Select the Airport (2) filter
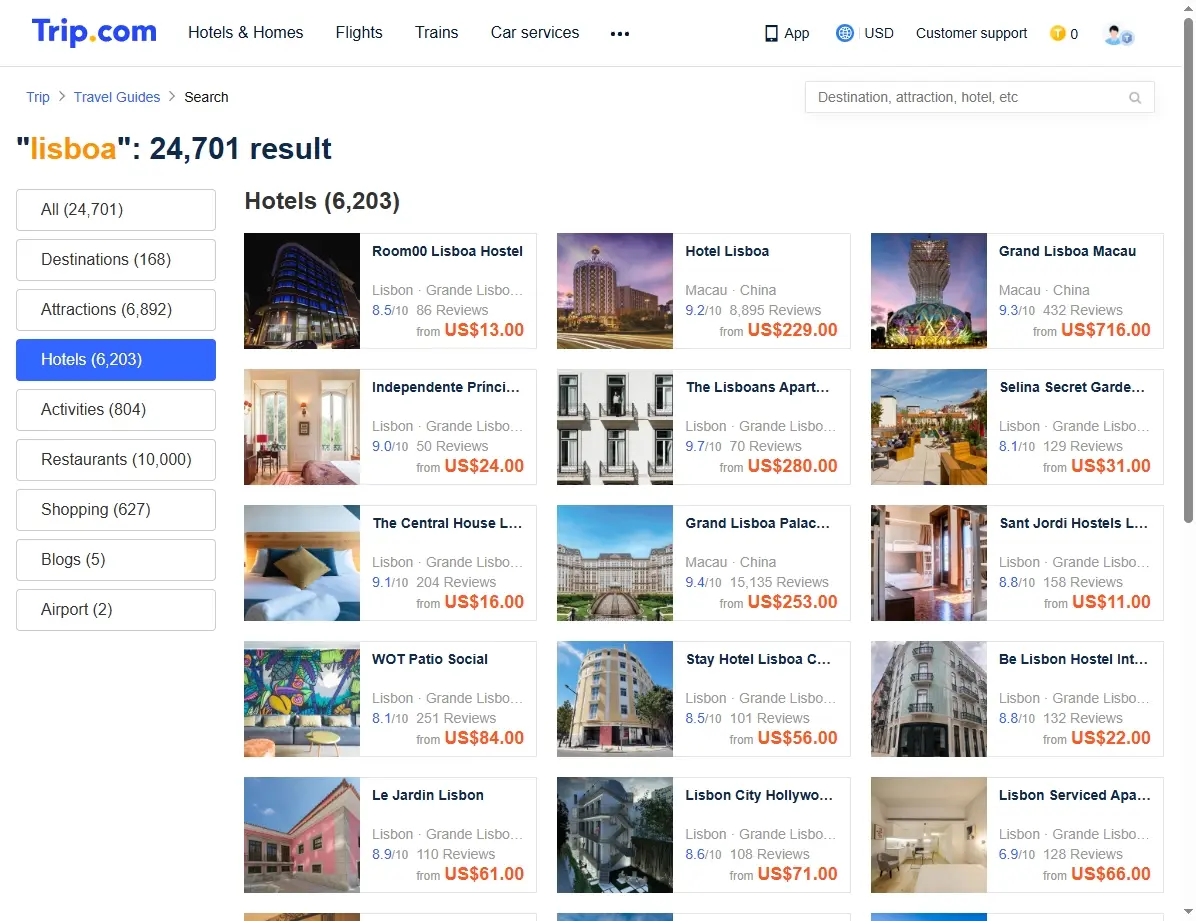1196x921 pixels. click(116, 610)
